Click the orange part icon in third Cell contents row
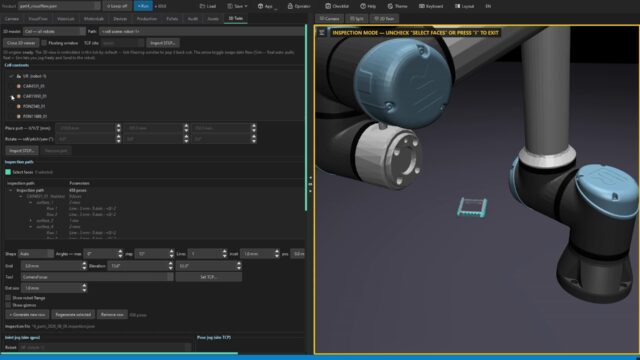The image size is (640, 360). (18, 96)
